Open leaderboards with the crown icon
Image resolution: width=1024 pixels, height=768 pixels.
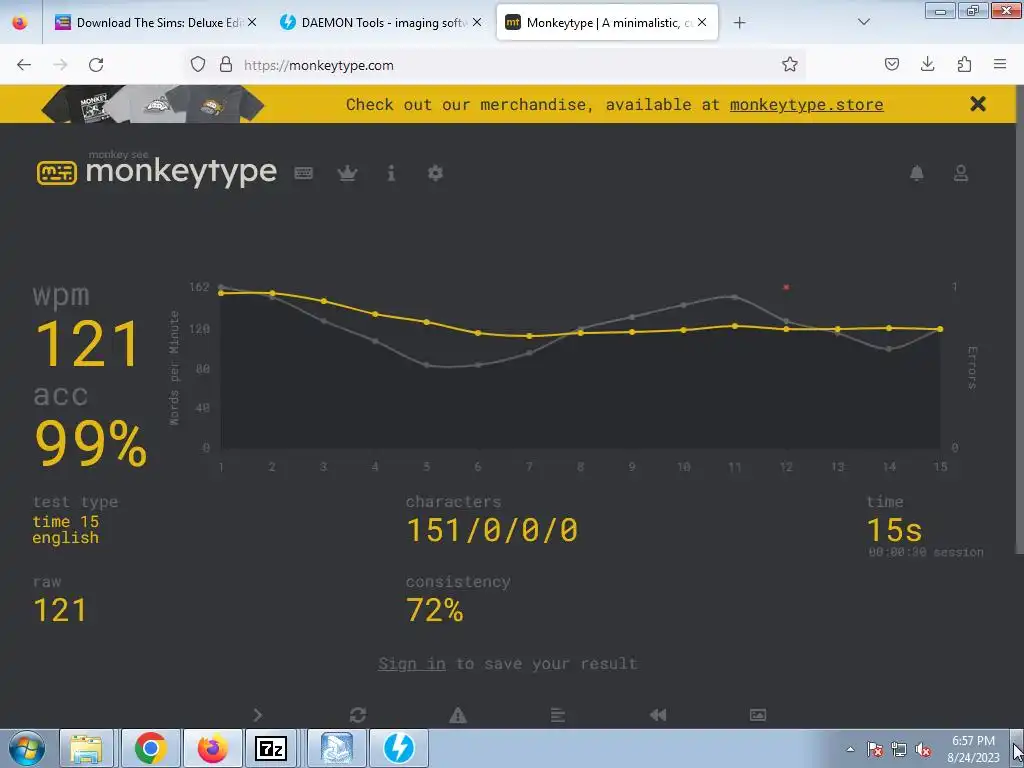tap(347, 173)
